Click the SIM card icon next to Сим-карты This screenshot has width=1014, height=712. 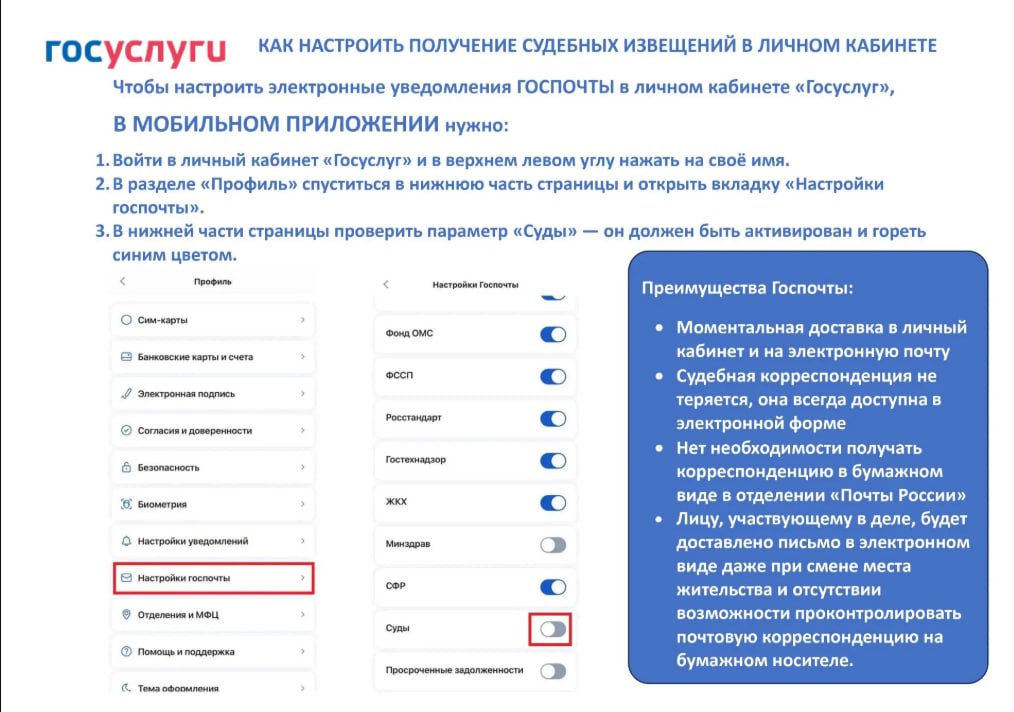pyautogui.click(x=127, y=318)
